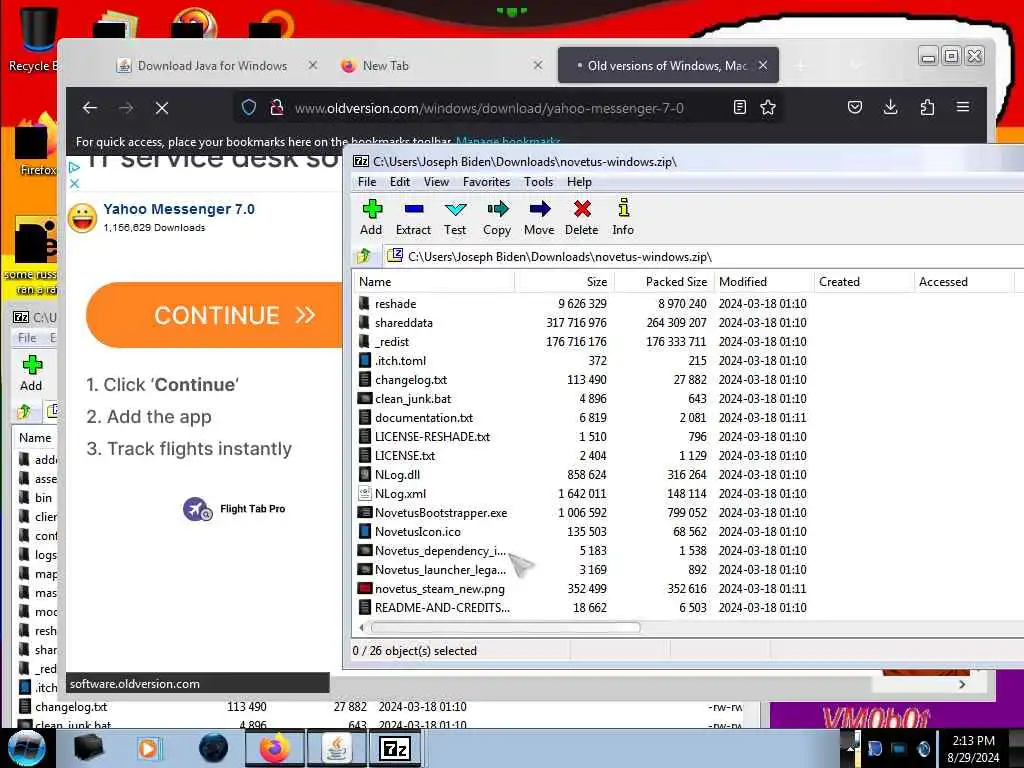Close the Old versions of Windows tab

click(x=763, y=65)
